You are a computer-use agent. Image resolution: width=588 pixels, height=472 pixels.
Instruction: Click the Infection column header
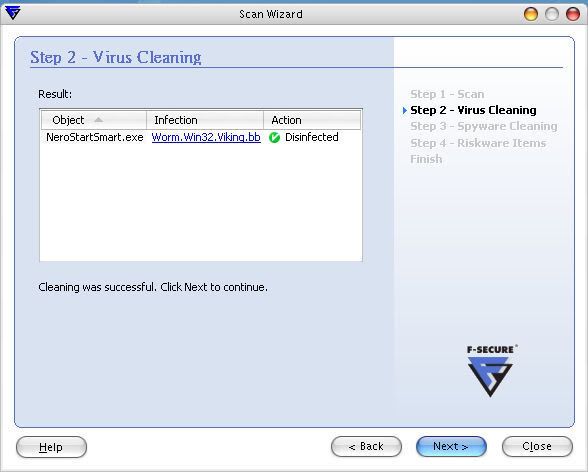pyautogui.click(x=205, y=120)
